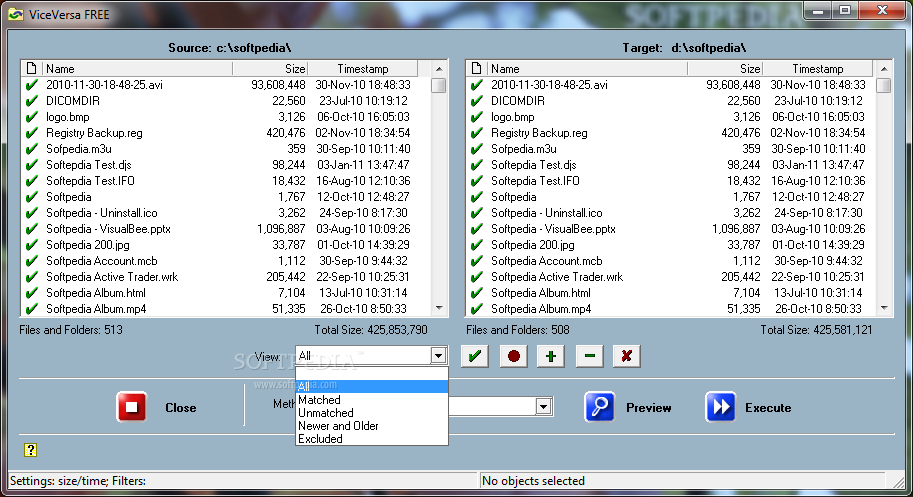
Task: Choose Matched in the View dropdown list
Action: point(371,400)
